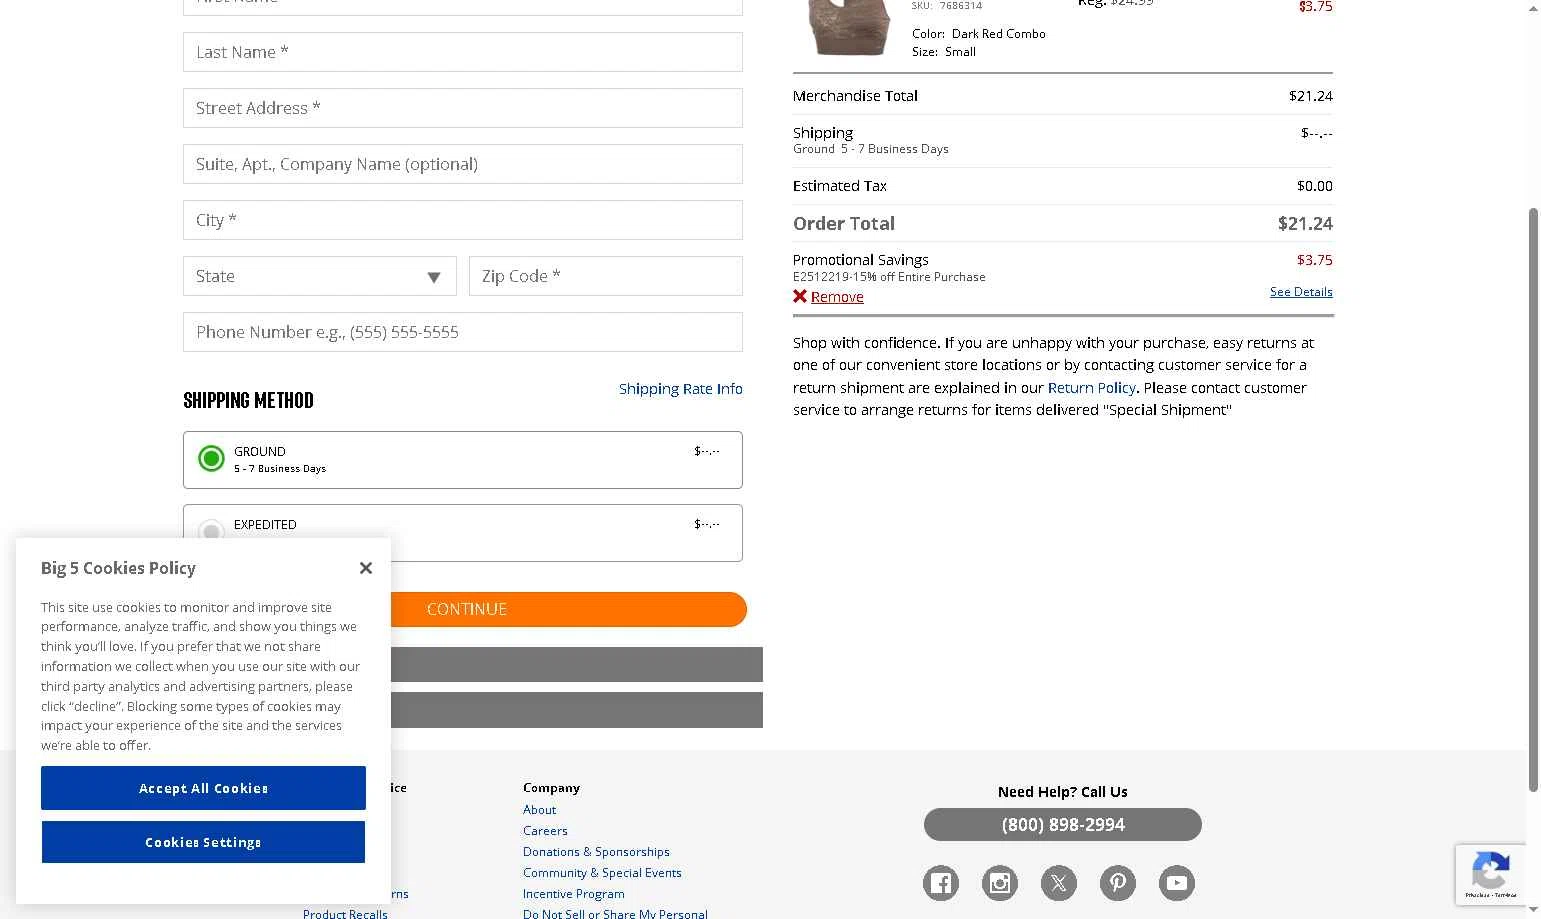Click the Need Help? Call Us text
Viewport: 1541px width, 919px height.
[1062, 792]
